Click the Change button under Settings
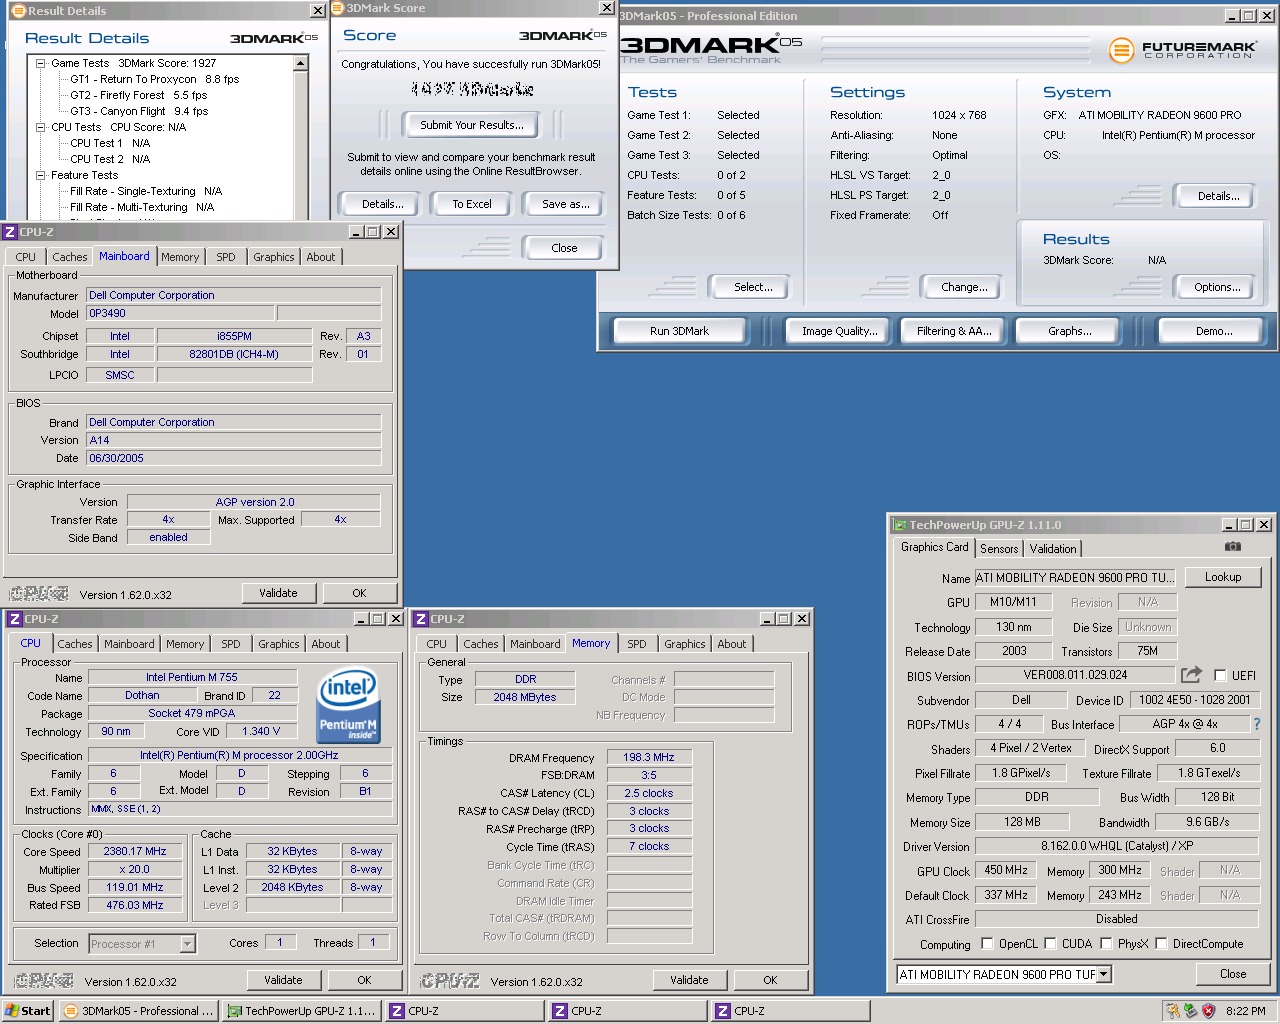This screenshot has width=1280, height=1024. click(x=964, y=287)
